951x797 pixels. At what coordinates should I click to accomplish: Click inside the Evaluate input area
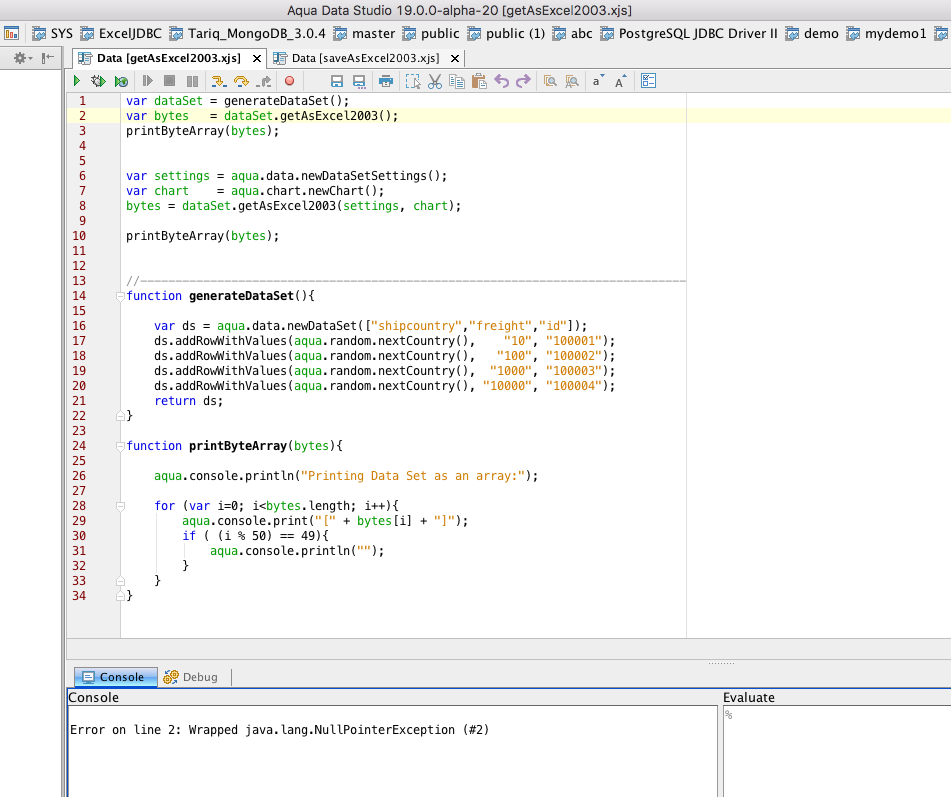click(x=836, y=750)
